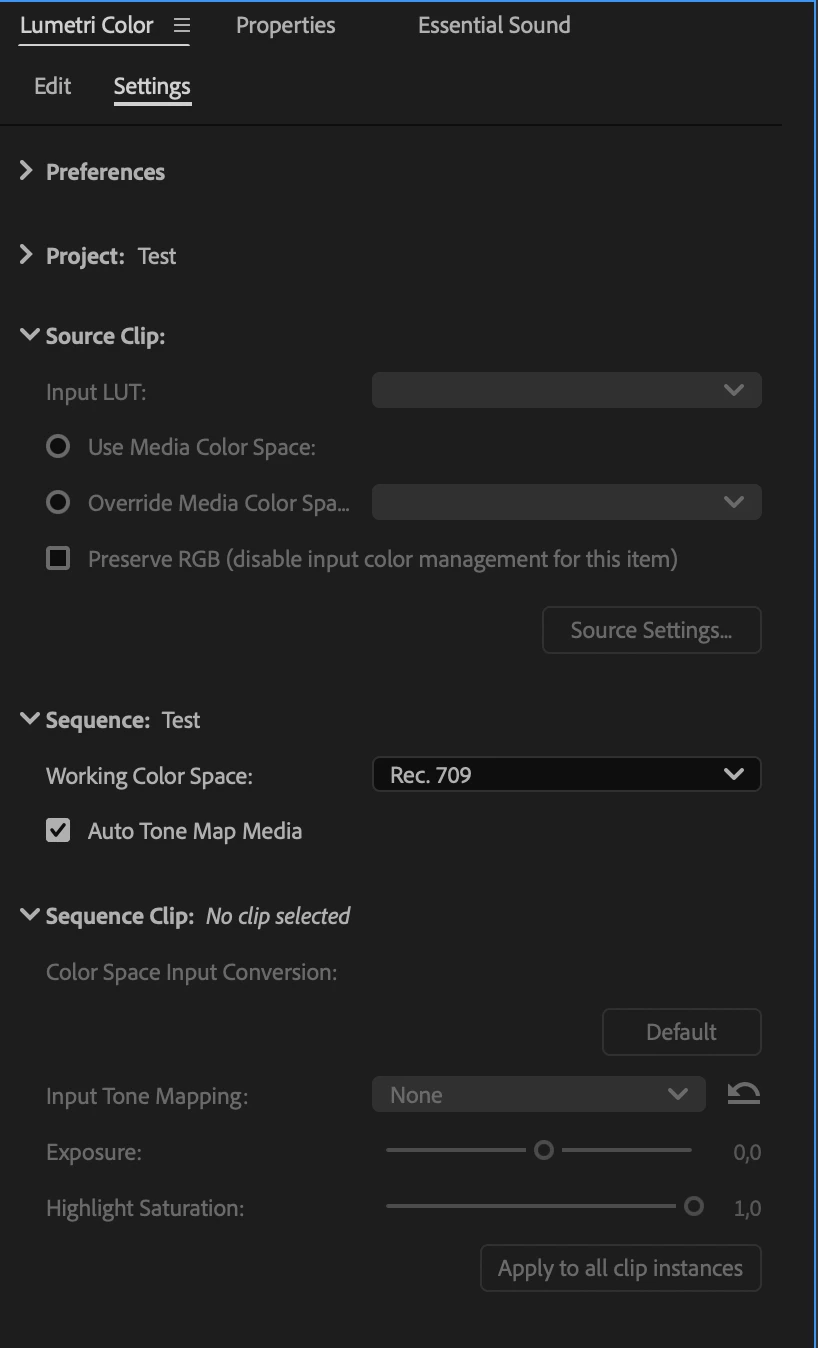Screen dimensions: 818x1348
Task: Click Apply to all clip instances
Action: 620,1268
